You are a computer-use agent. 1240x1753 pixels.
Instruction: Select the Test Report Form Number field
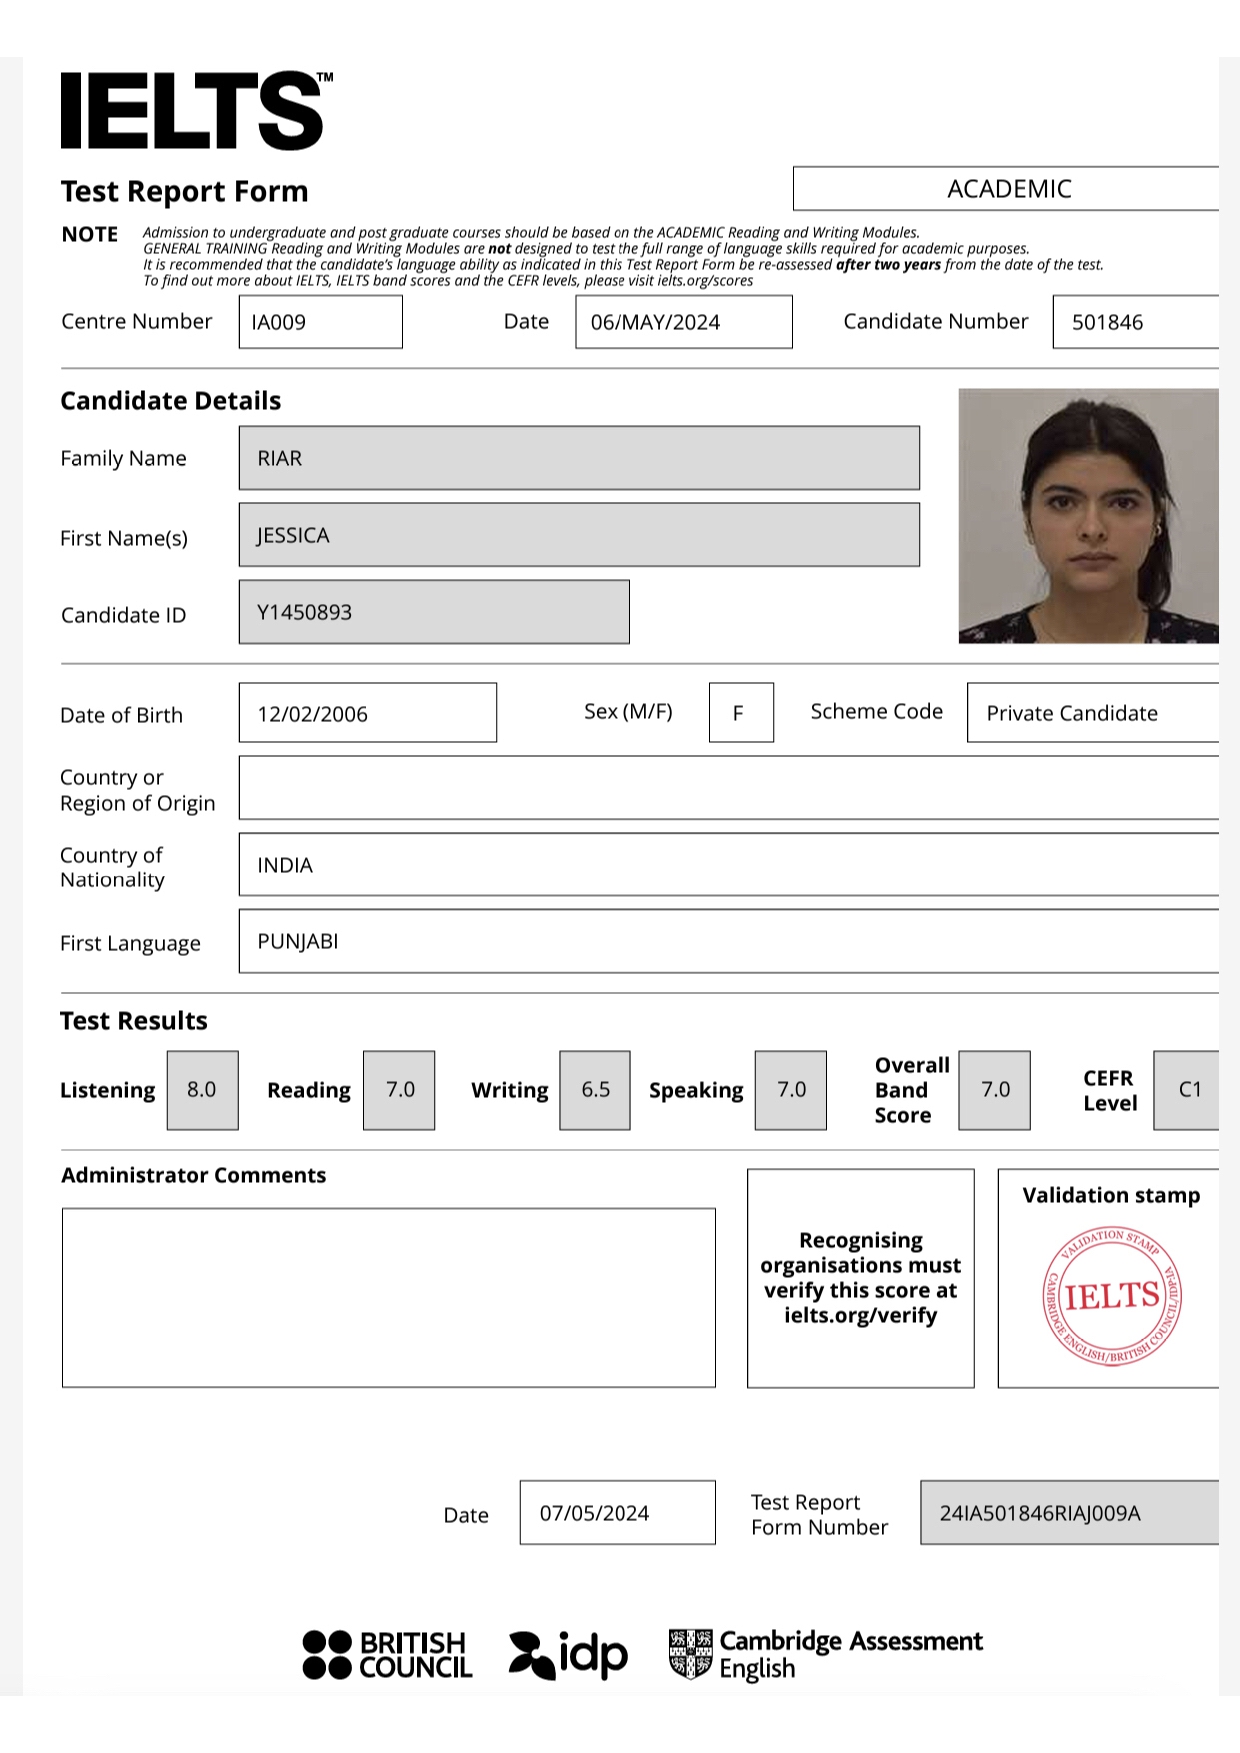click(1069, 1512)
